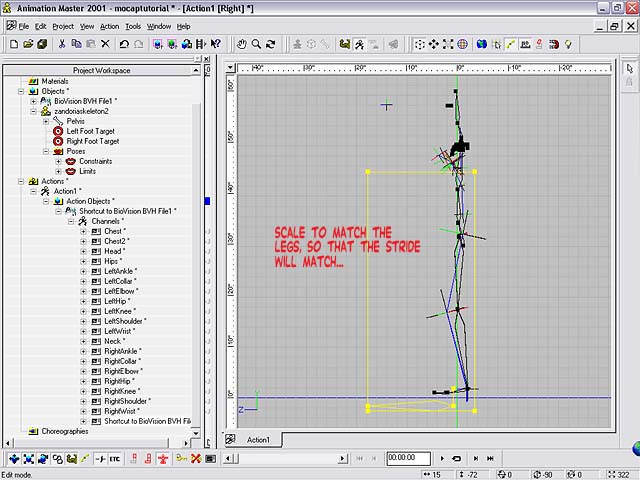Expand the Pelvis bone node
The width and height of the screenshot is (640, 480).
coord(45,121)
